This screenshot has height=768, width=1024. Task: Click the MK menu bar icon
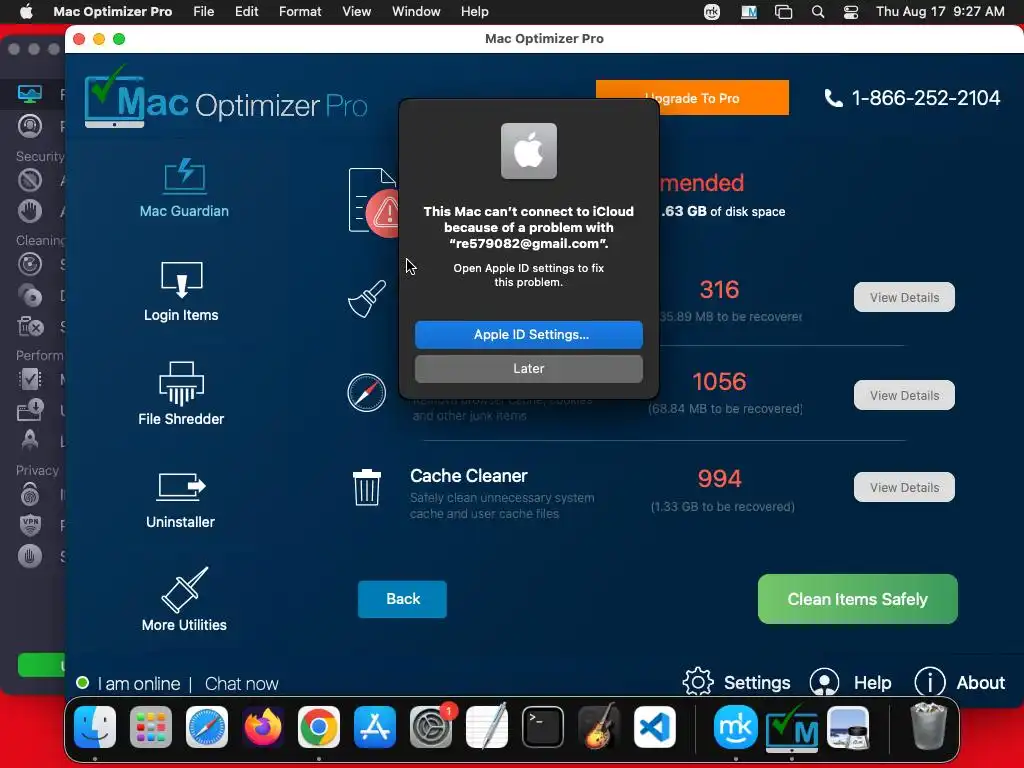pyautogui.click(x=712, y=12)
